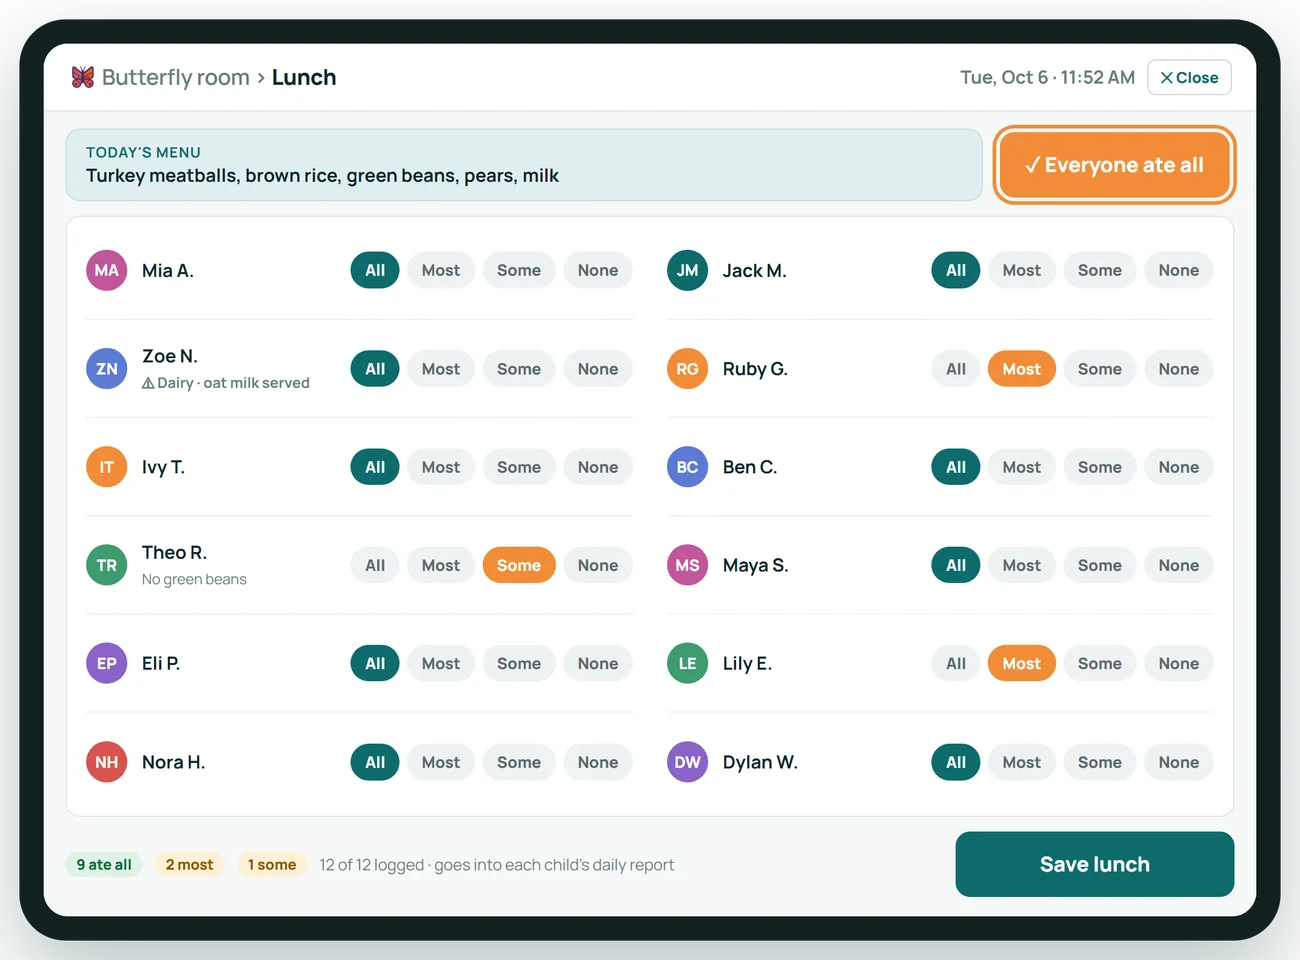The height and width of the screenshot is (960, 1300).
Task: Click the name Maya S.
Action: (x=756, y=565)
